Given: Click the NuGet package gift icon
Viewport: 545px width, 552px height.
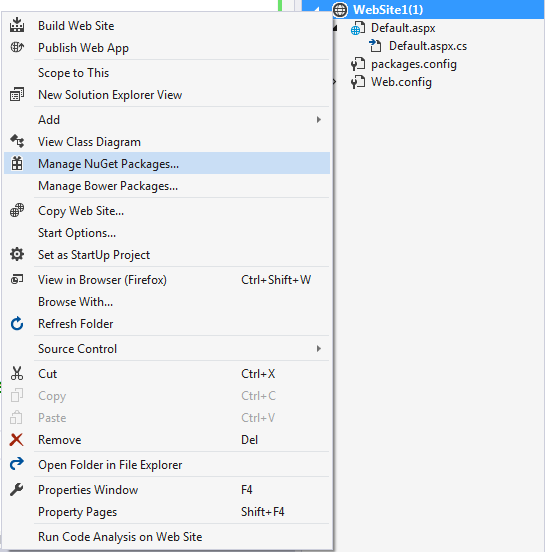Looking at the screenshot, I should pyautogui.click(x=17, y=163).
